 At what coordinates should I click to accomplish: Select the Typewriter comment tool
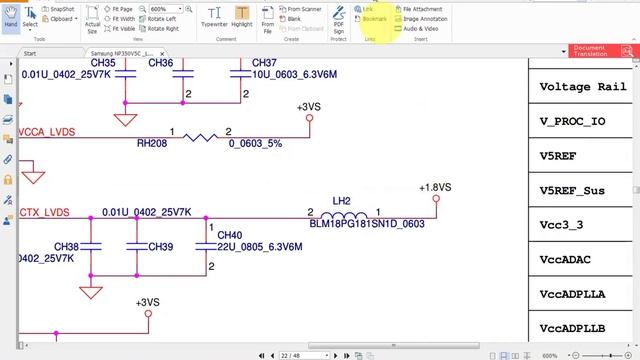click(214, 18)
